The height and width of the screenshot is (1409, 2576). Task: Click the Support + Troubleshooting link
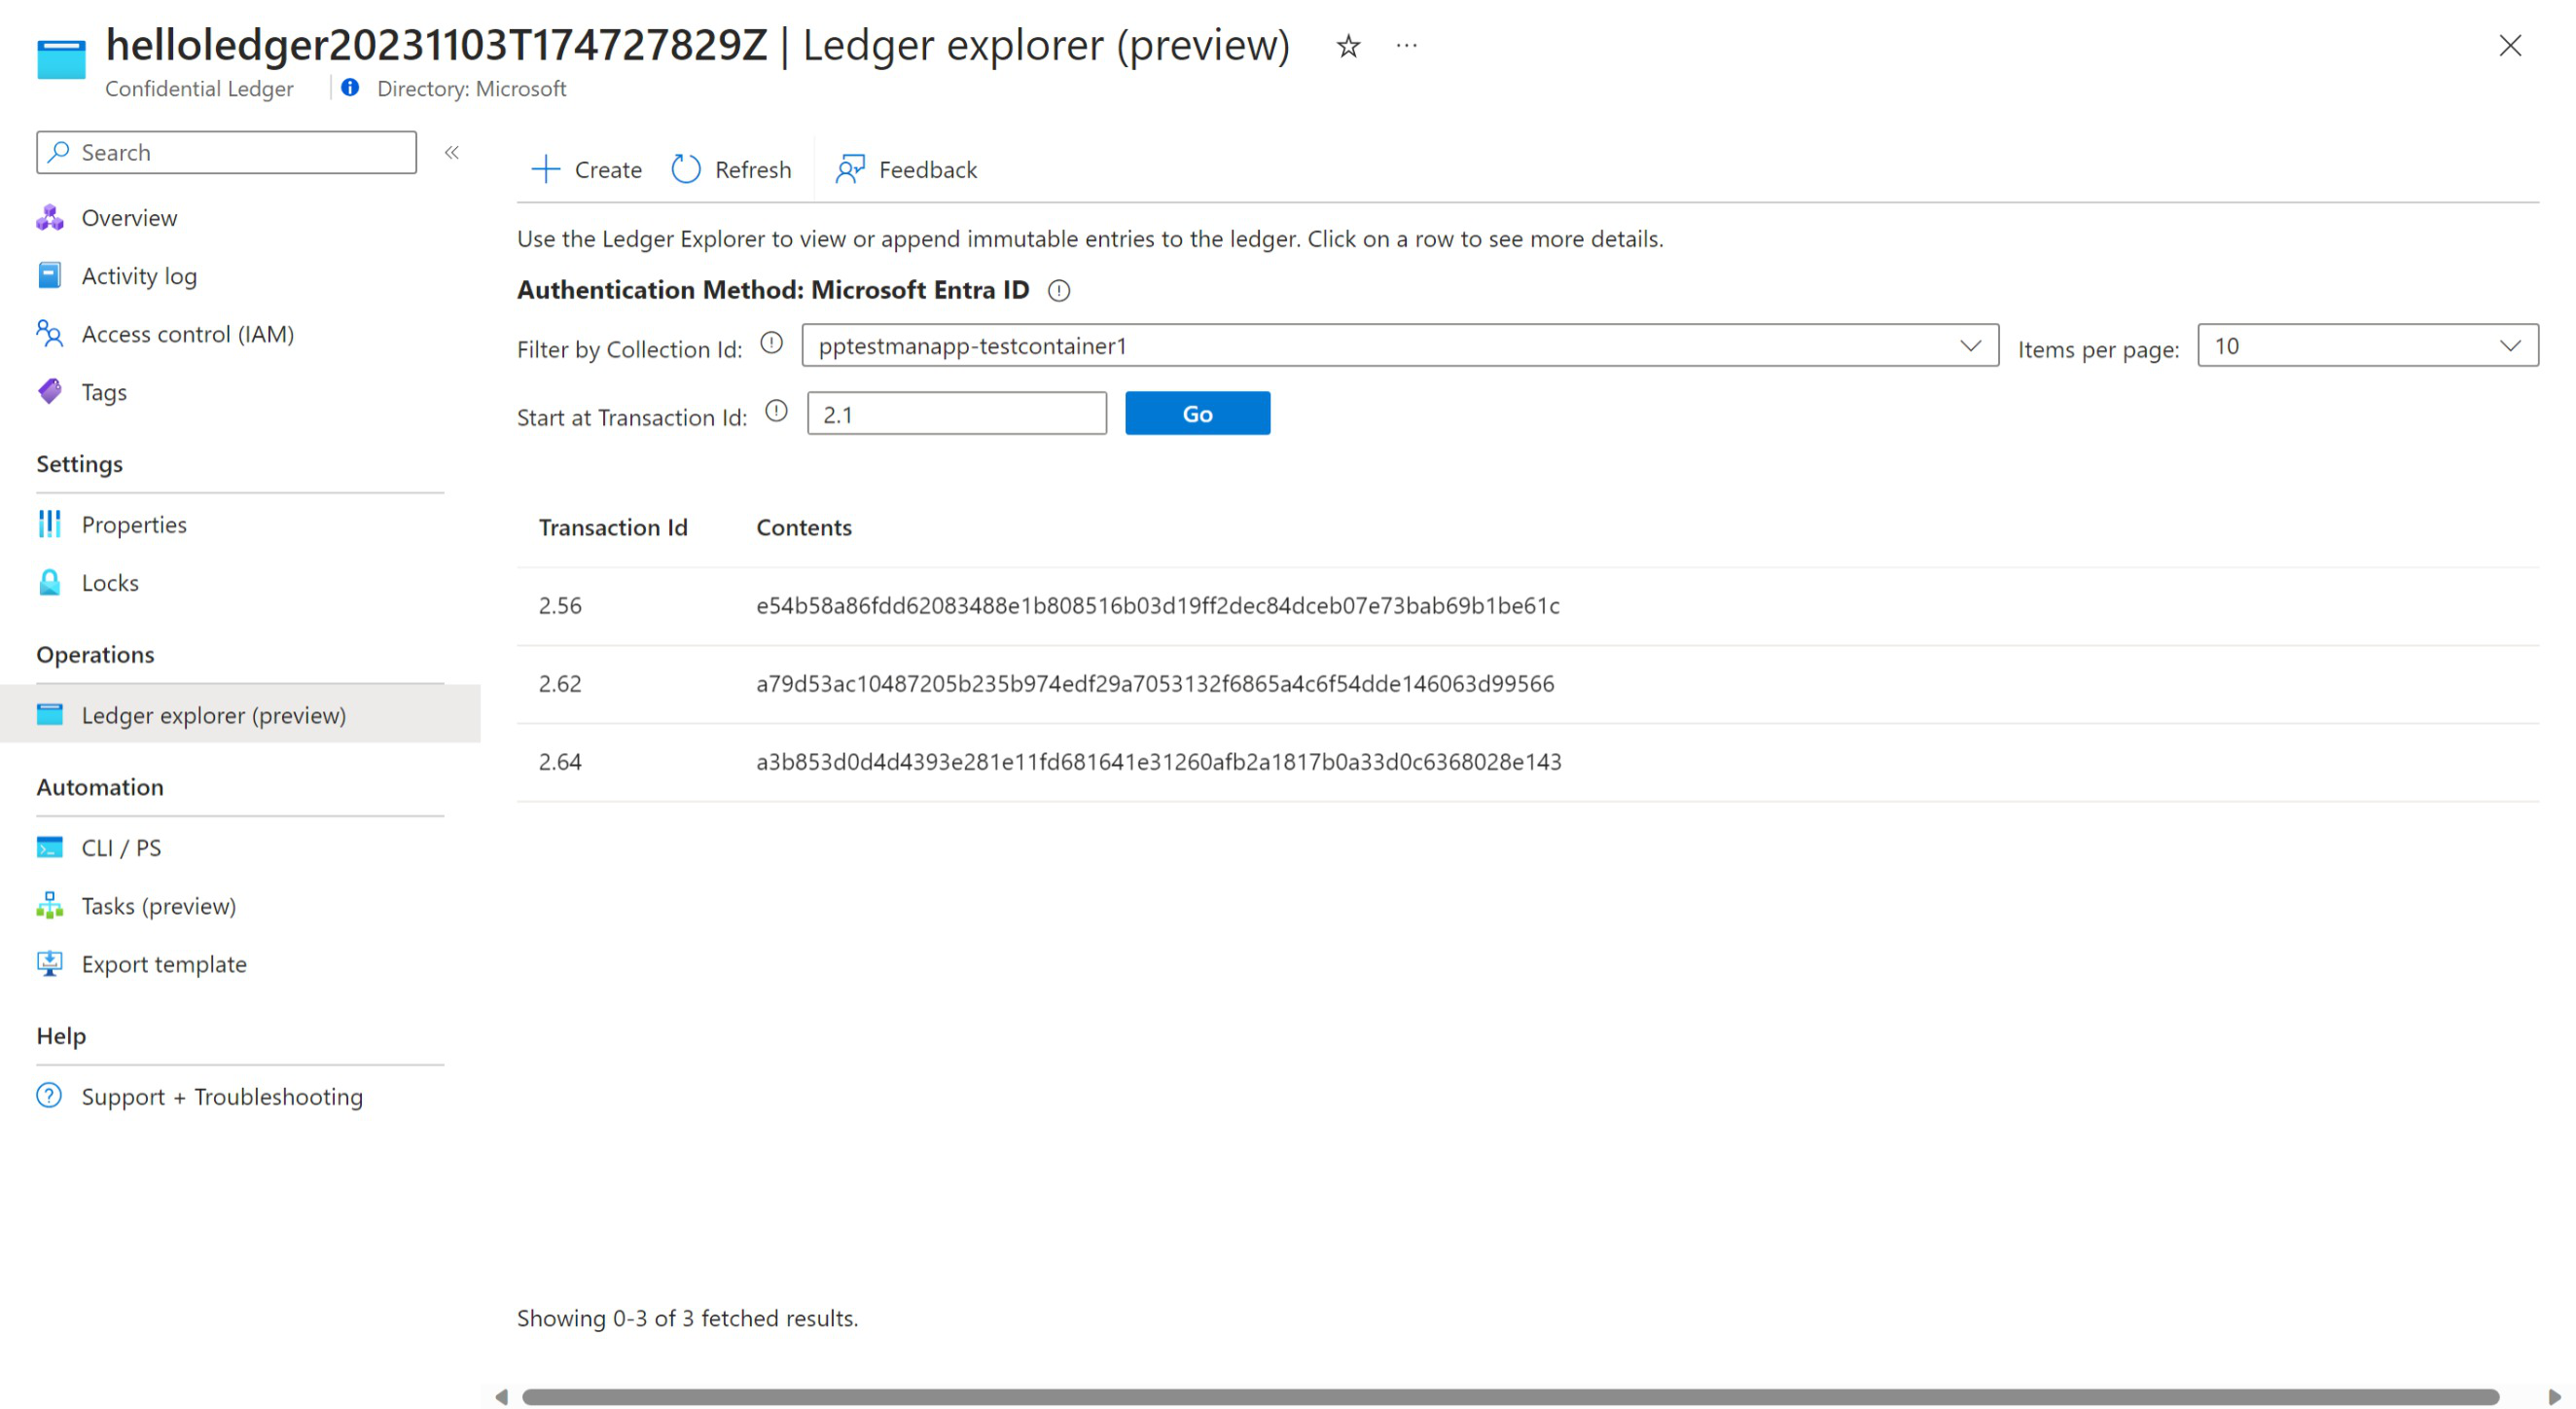[222, 1095]
